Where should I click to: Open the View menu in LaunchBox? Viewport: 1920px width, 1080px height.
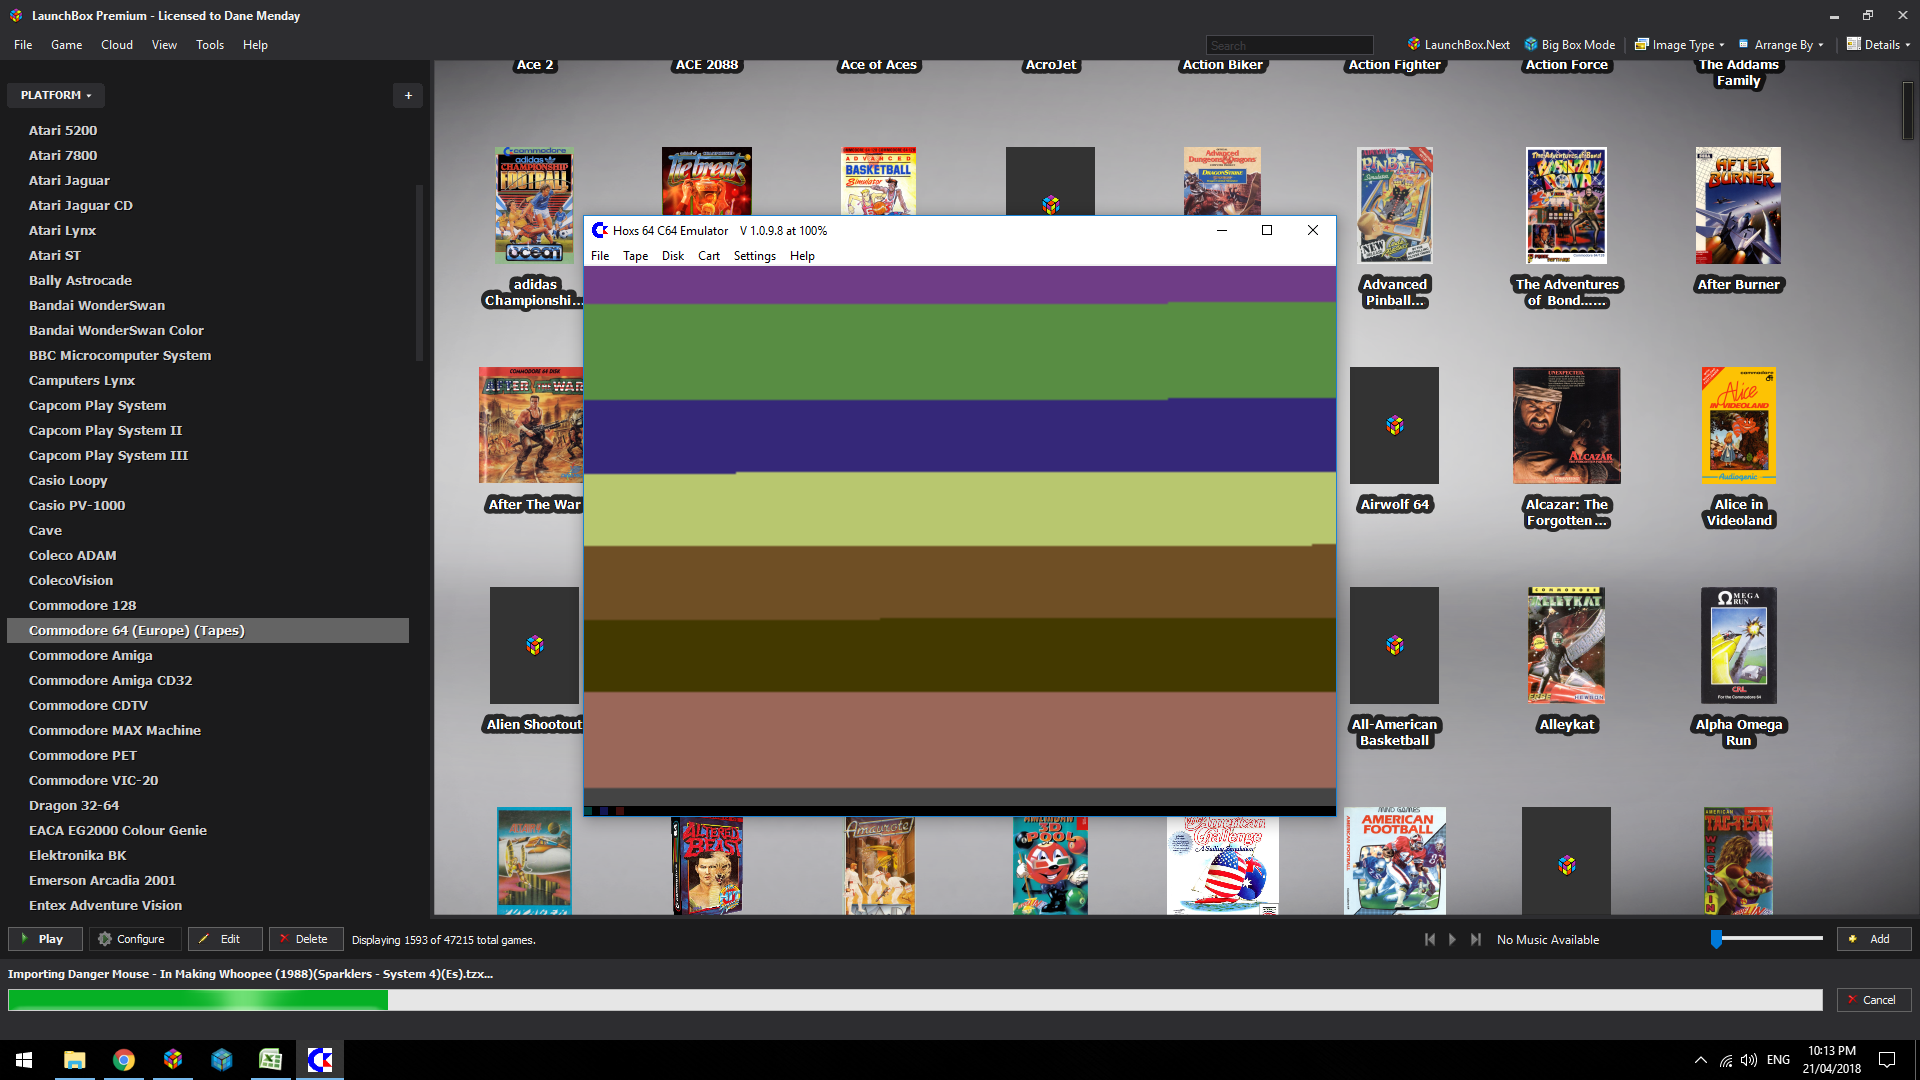pyautogui.click(x=164, y=45)
